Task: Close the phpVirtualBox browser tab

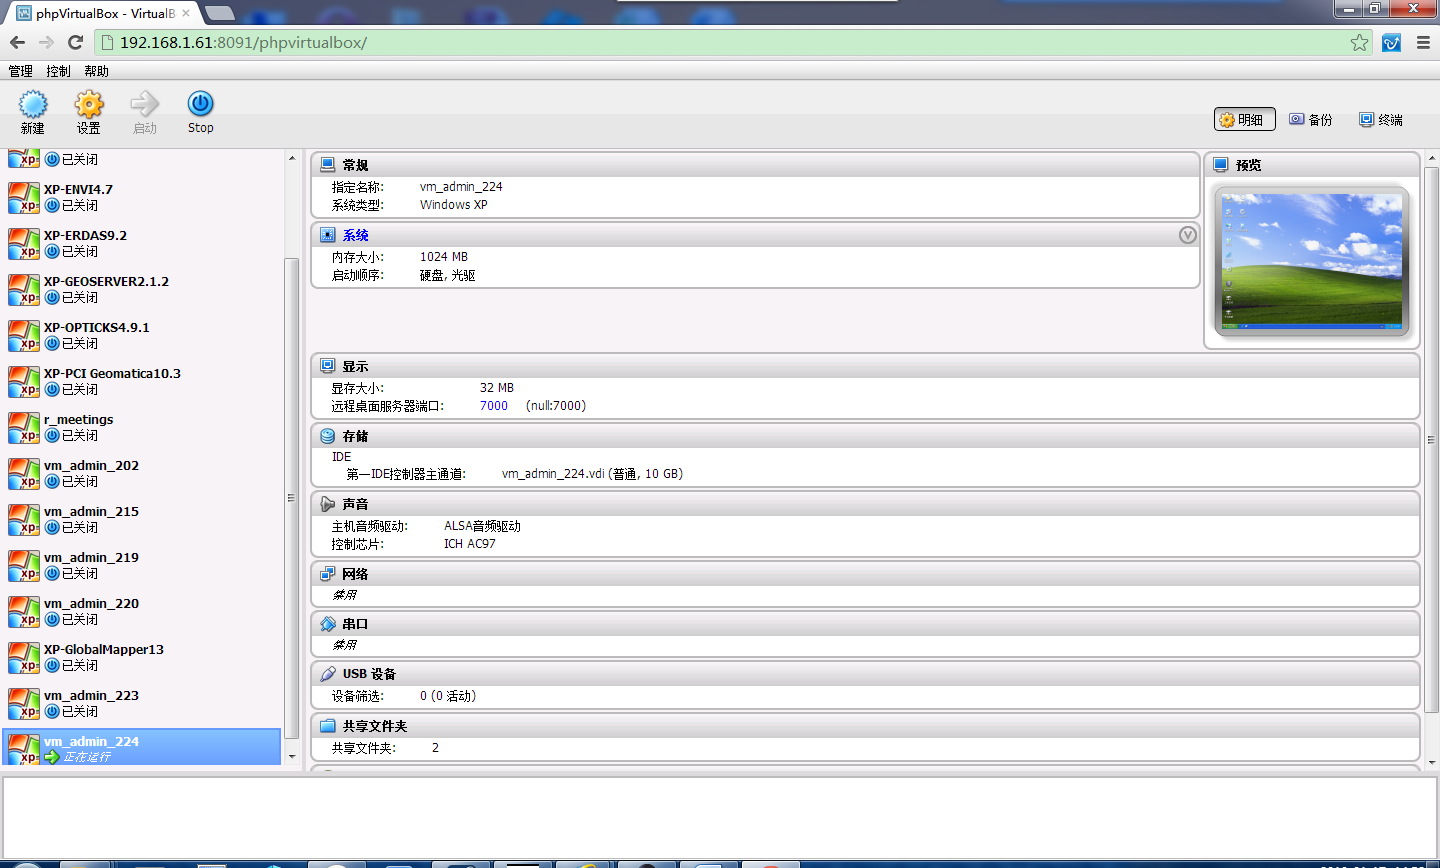Action: pos(186,13)
